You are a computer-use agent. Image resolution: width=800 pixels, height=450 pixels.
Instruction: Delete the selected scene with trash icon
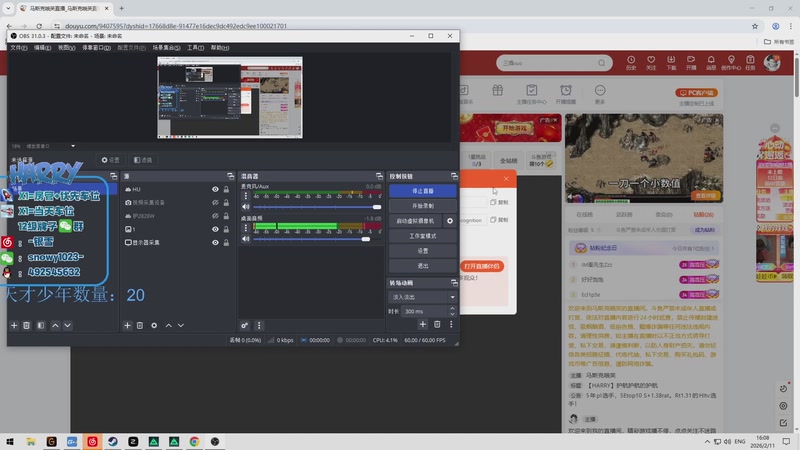(27, 326)
